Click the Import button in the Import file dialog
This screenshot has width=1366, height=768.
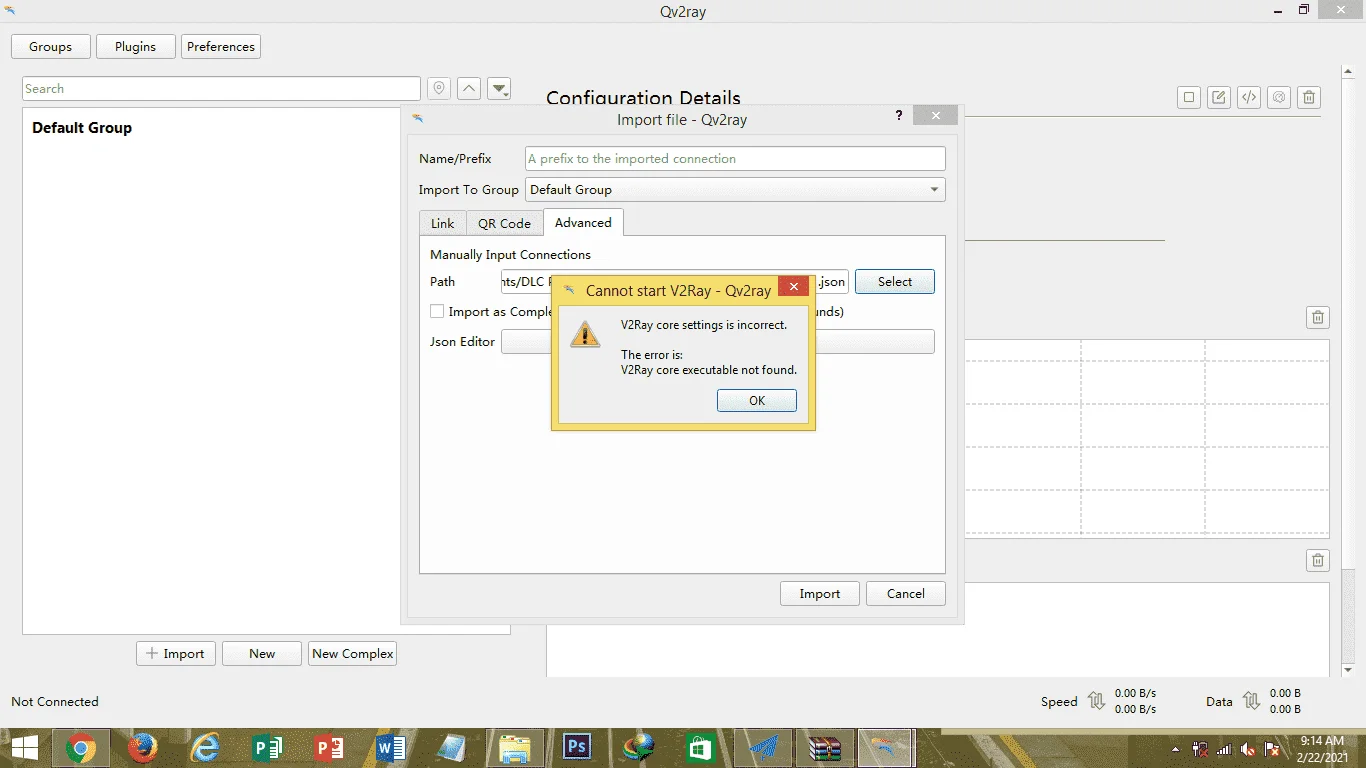820,593
